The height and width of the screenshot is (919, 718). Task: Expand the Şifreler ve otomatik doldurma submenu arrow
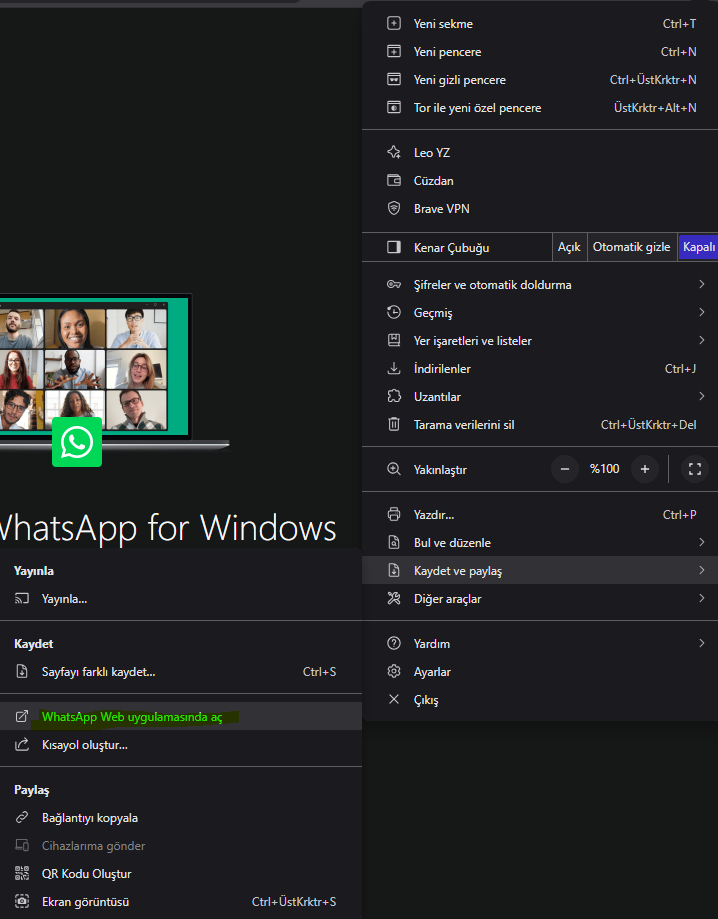point(702,284)
